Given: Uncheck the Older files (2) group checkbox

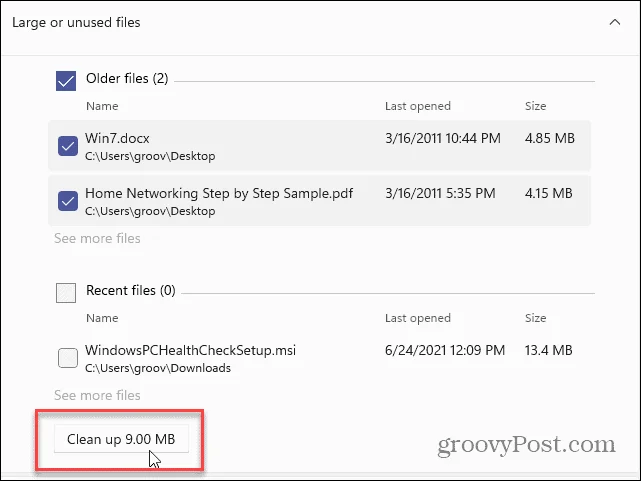Looking at the screenshot, I should pyautogui.click(x=66, y=81).
